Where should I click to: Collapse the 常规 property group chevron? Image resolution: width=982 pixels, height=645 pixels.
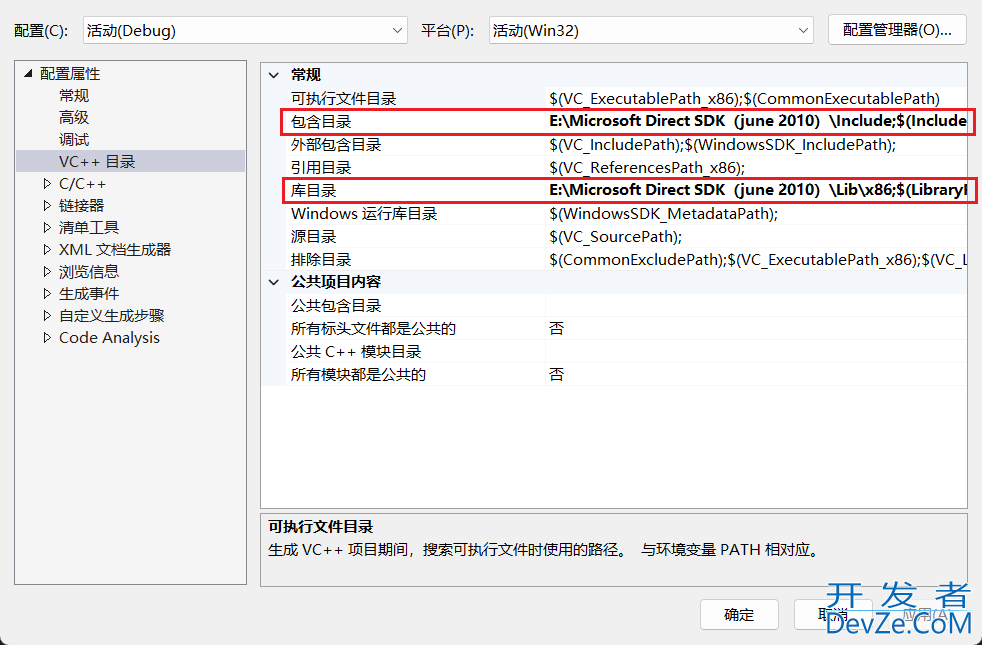click(x=274, y=75)
